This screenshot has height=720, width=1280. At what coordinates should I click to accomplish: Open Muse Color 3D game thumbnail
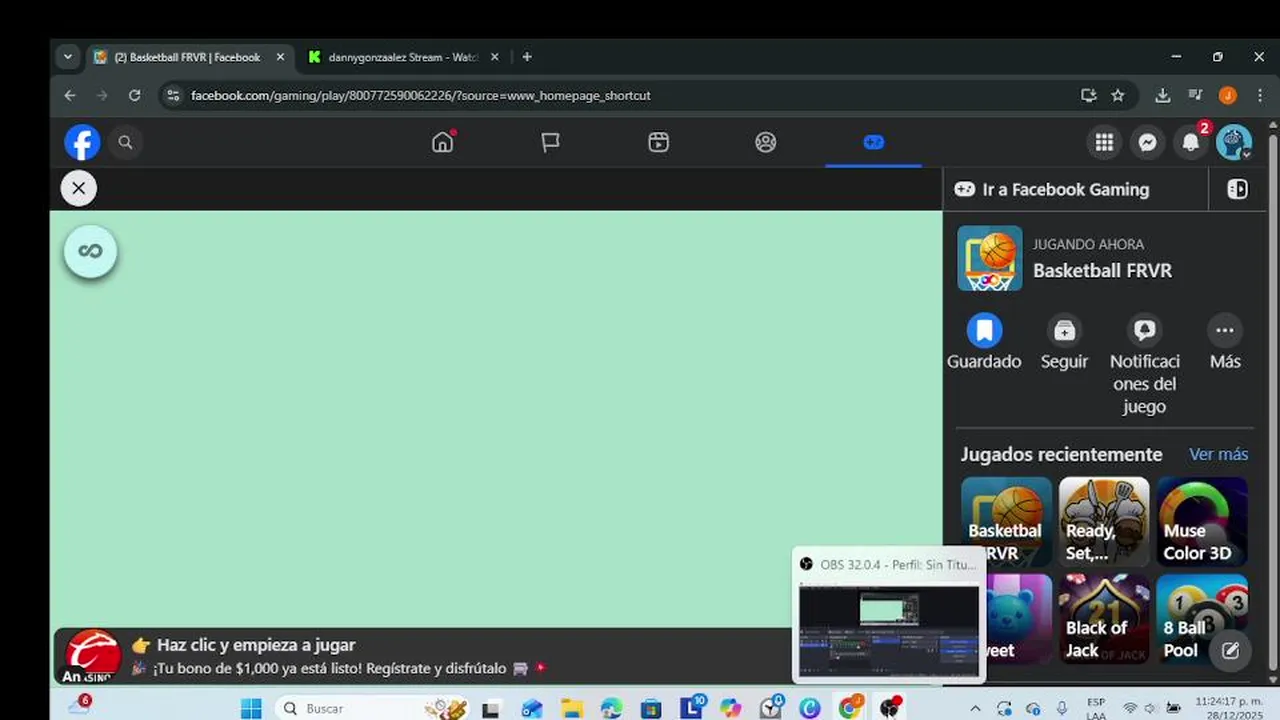(1202, 522)
